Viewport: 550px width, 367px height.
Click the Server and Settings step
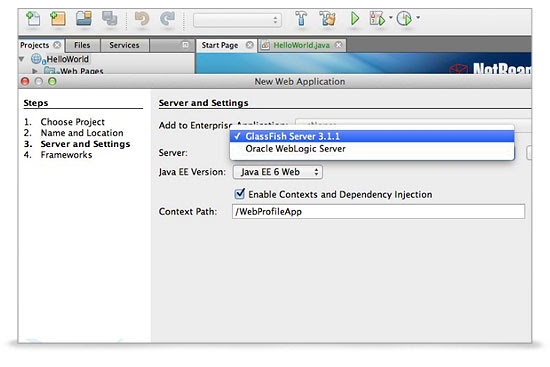click(x=85, y=144)
